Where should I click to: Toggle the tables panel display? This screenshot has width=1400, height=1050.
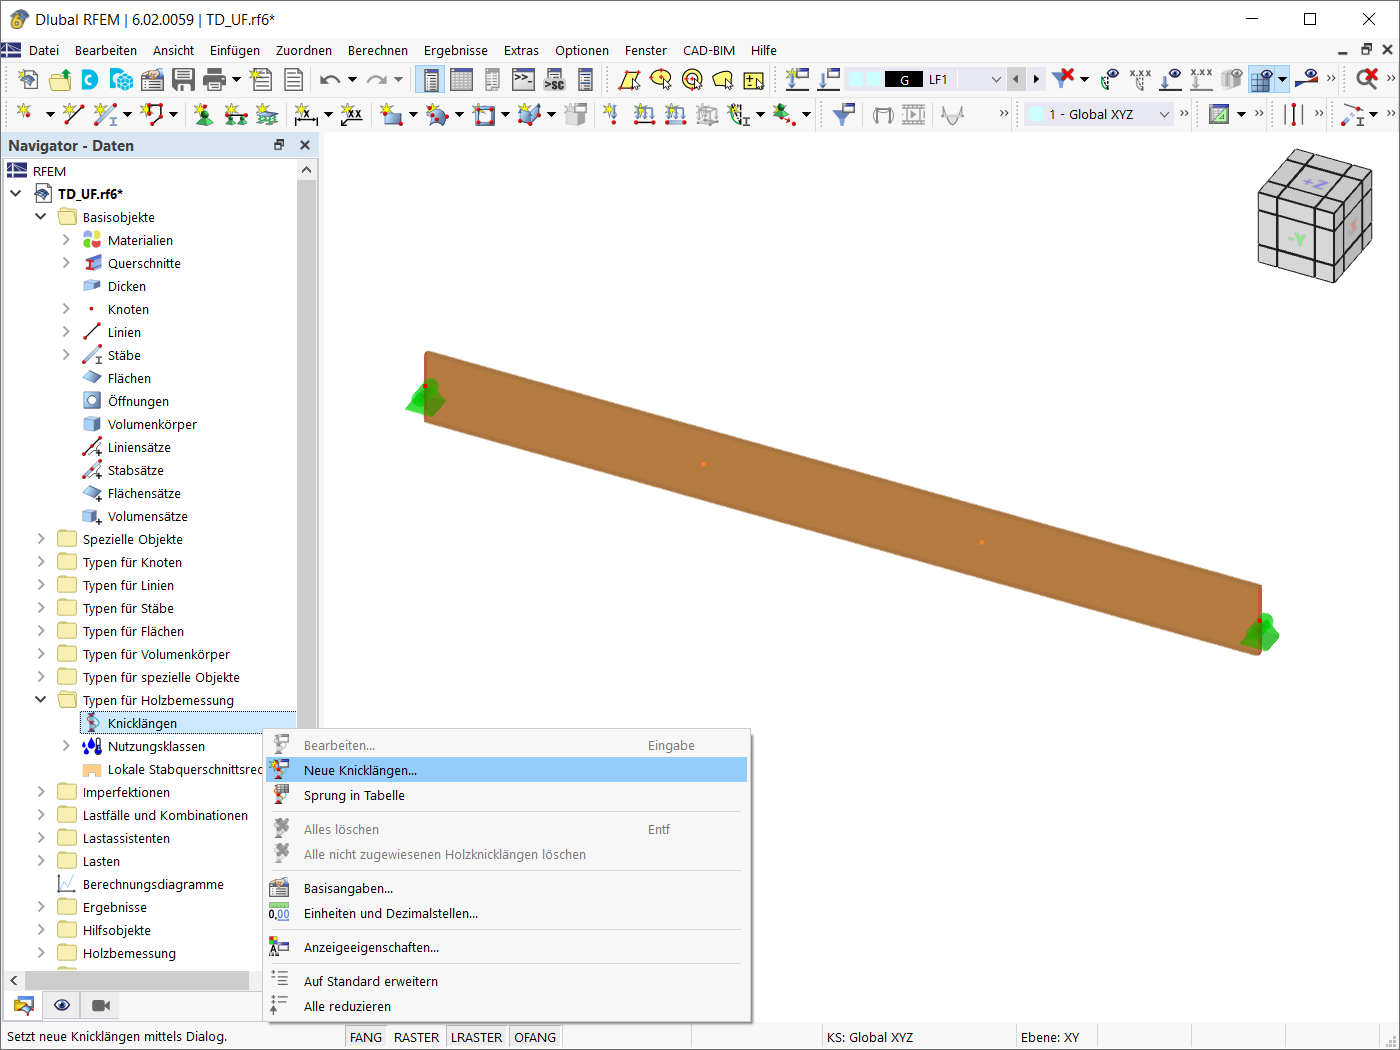coord(461,79)
